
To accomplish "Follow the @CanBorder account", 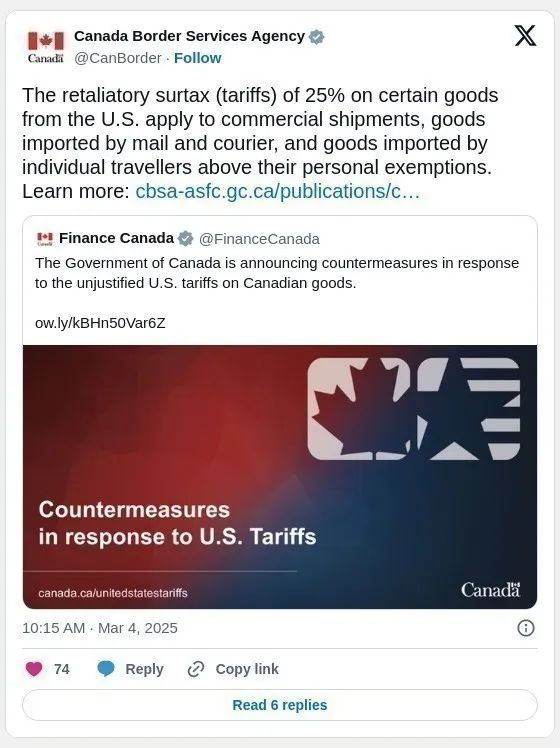I will [197, 58].
